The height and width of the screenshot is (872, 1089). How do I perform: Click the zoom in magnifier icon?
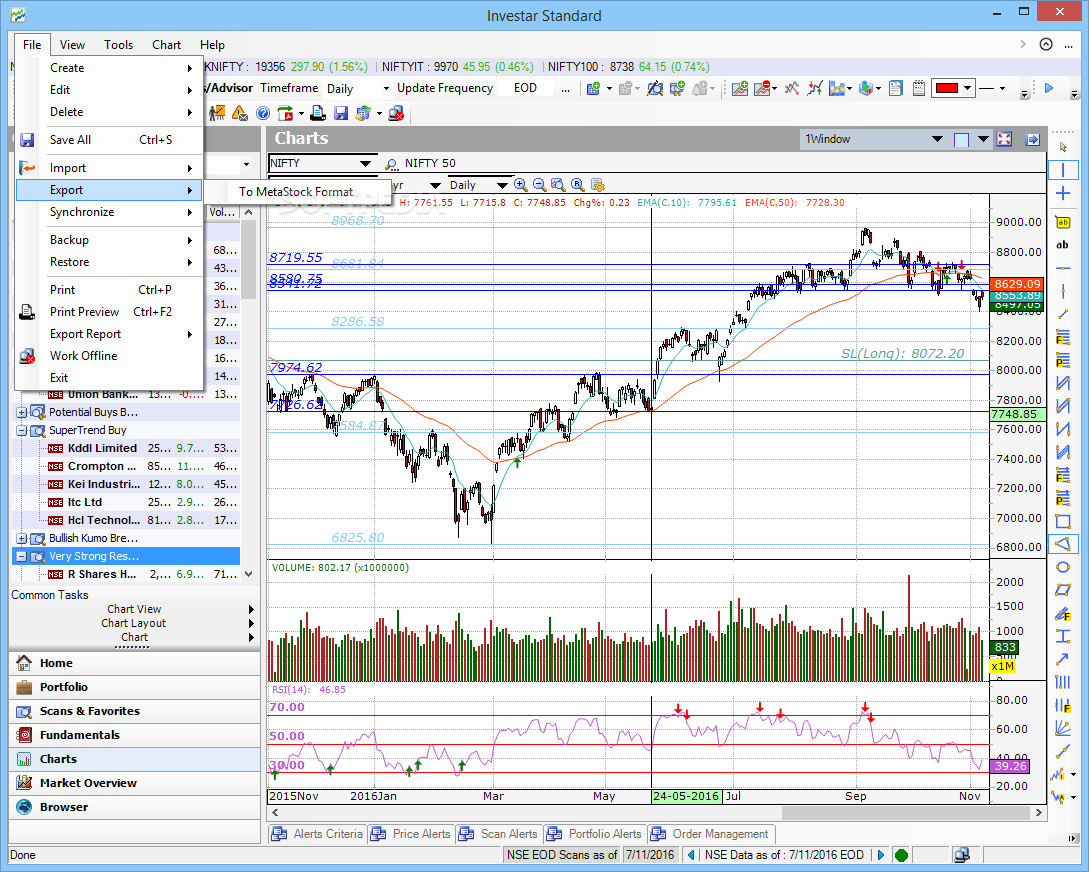point(520,185)
